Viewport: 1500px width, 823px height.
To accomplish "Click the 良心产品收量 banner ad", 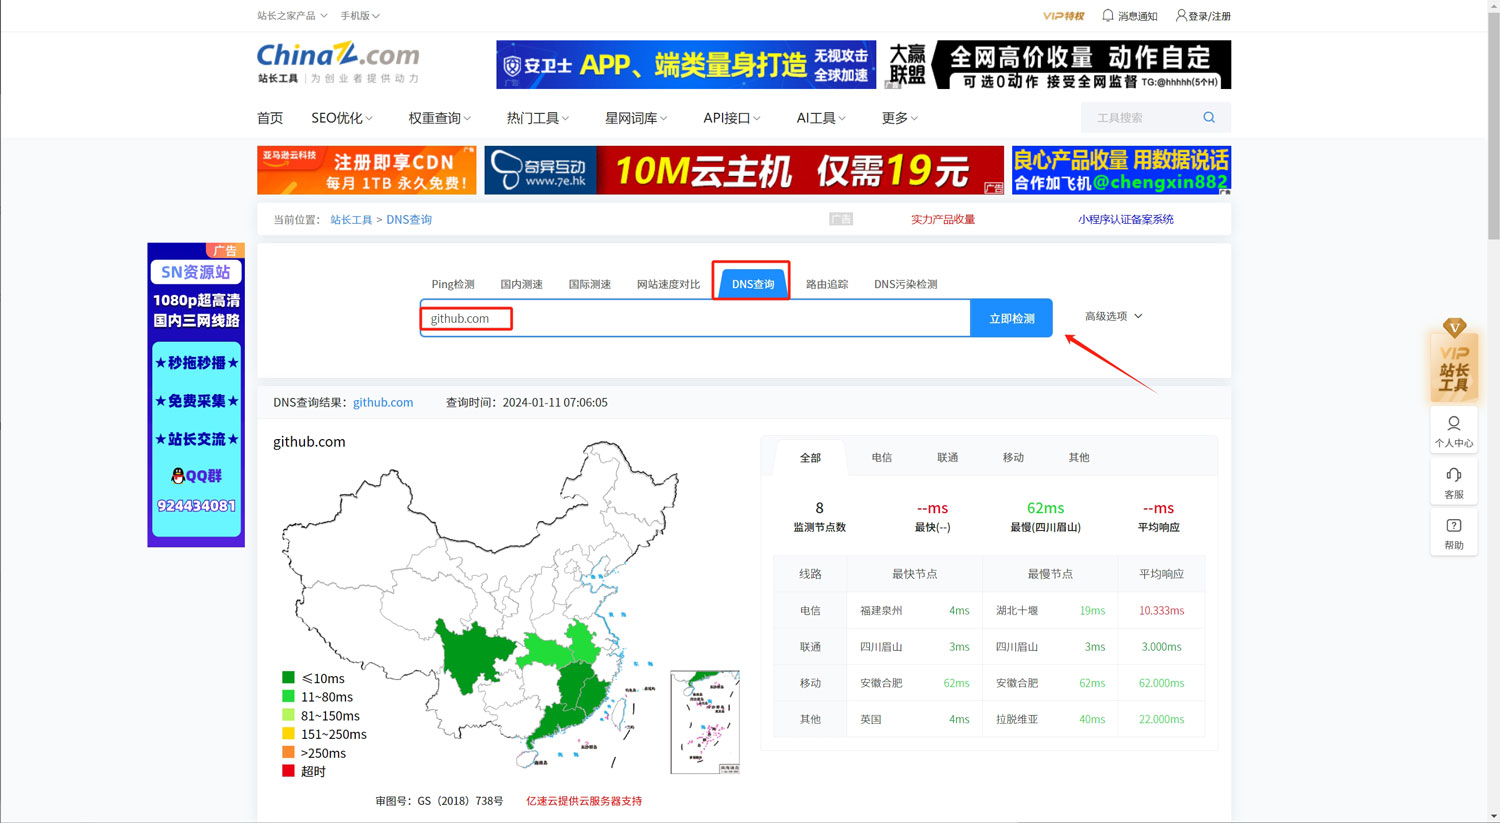I will [1121, 170].
